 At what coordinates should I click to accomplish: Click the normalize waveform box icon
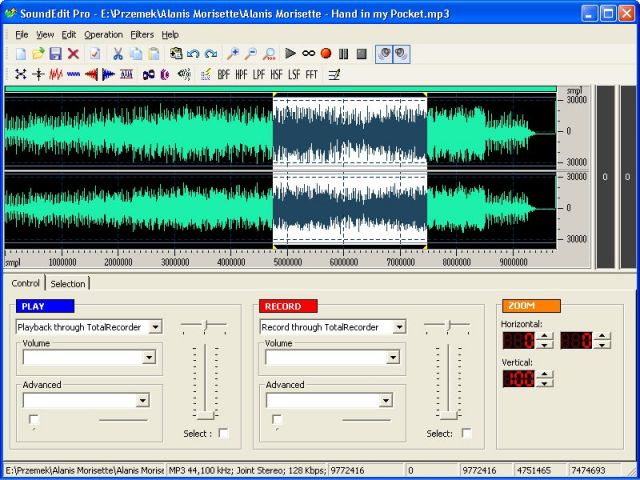coord(127,74)
